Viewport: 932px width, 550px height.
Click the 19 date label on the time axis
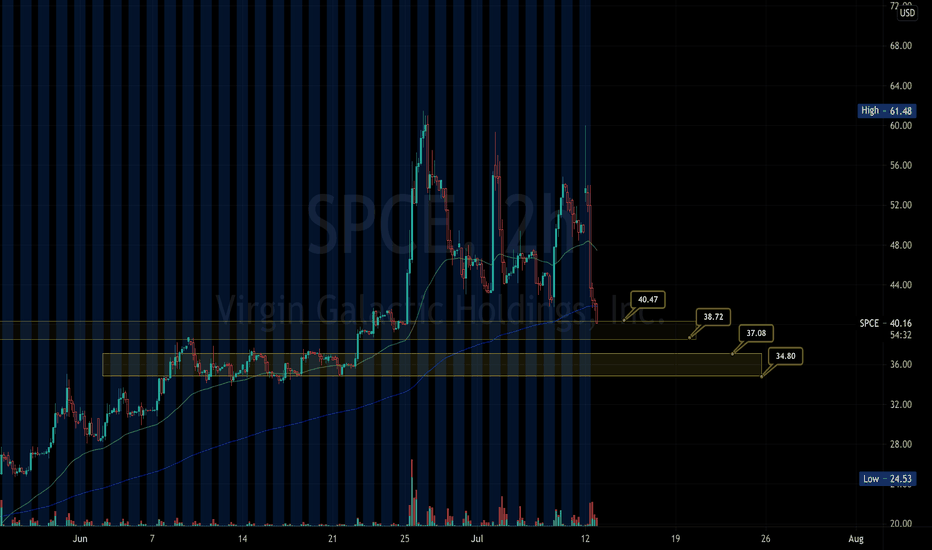(x=676, y=539)
